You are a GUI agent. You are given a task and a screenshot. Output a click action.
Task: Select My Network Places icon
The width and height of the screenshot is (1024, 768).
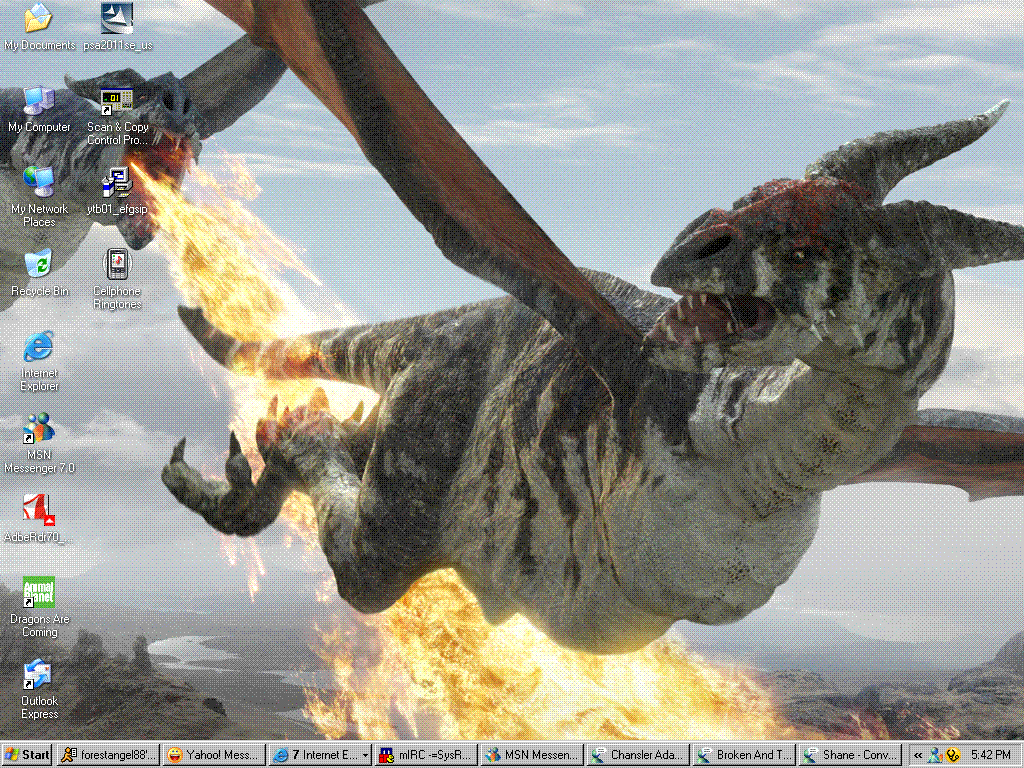click(x=39, y=197)
